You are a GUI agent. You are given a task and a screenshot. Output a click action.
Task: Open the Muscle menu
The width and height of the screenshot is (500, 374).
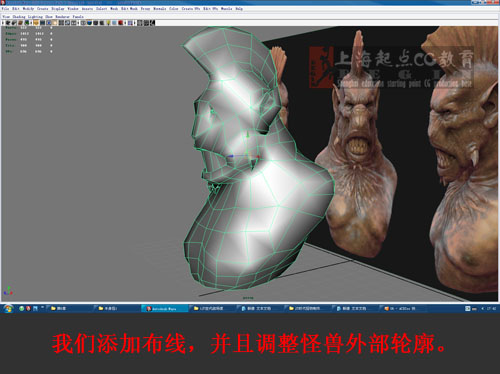[x=226, y=9]
